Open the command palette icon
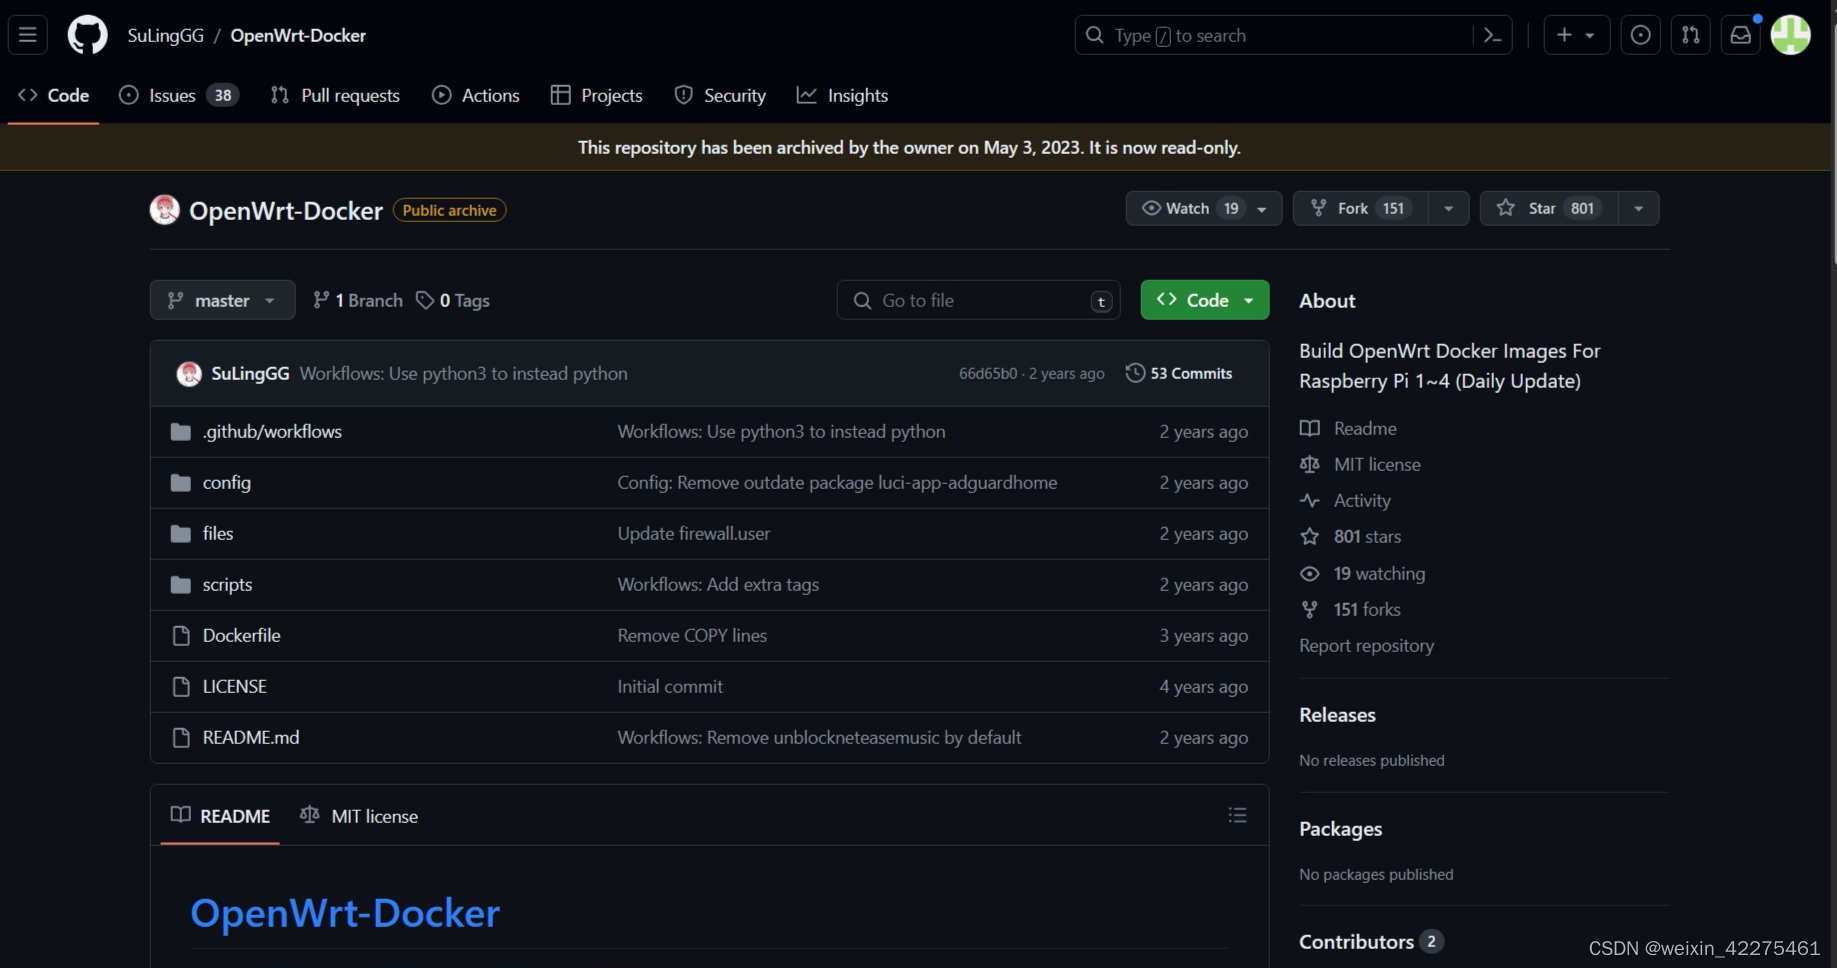Viewport: 1837px width, 968px height. (x=1492, y=35)
